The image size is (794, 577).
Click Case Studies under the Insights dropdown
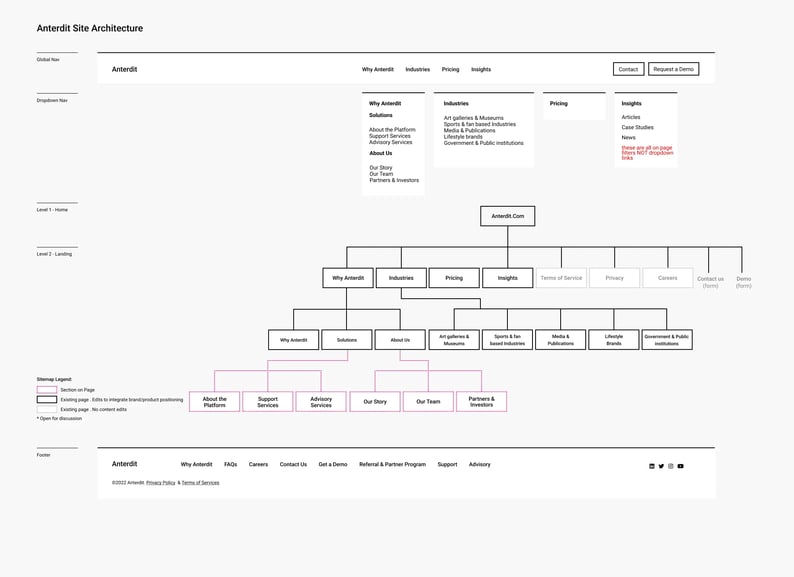638,127
